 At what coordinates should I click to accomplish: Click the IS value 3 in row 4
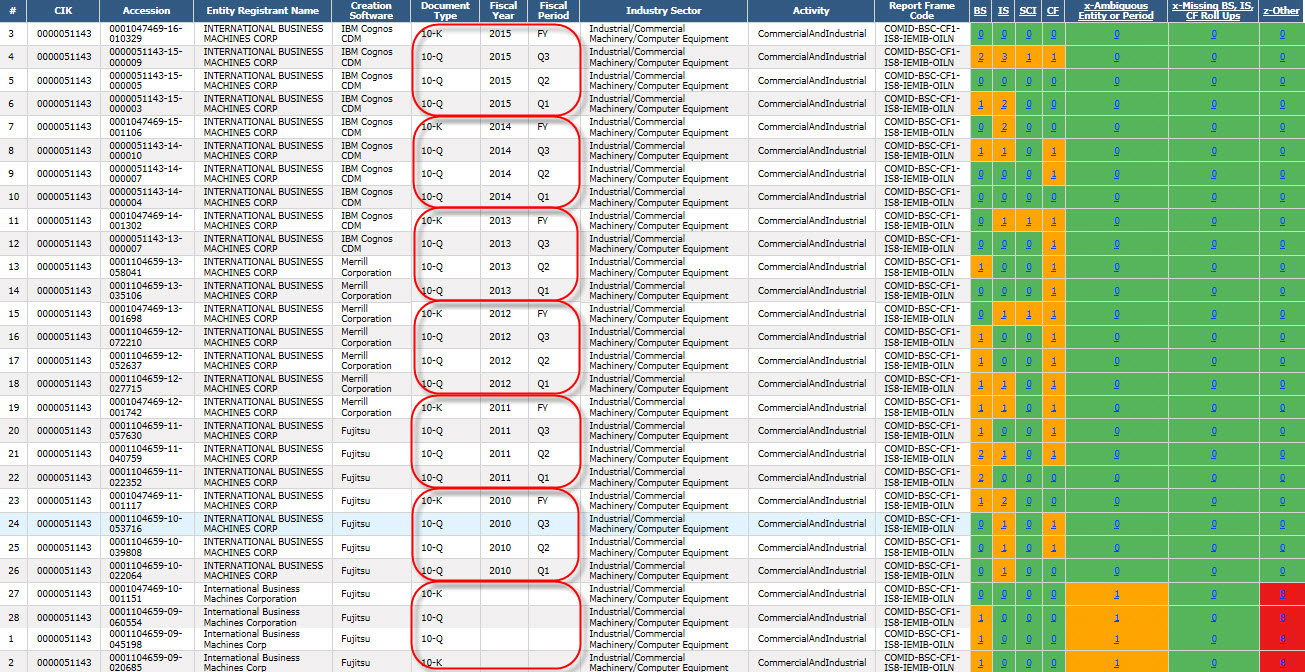pyautogui.click(x=1003, y=57)
